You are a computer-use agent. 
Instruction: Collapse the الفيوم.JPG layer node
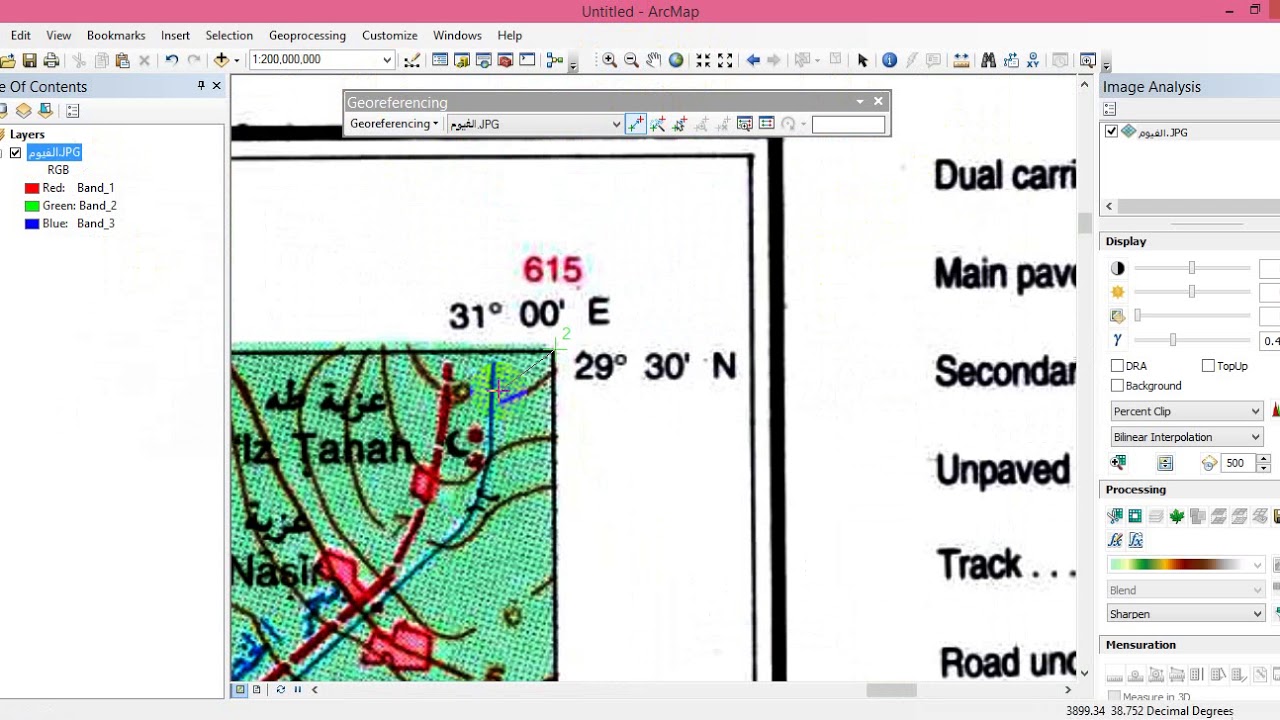coord(1,153)
